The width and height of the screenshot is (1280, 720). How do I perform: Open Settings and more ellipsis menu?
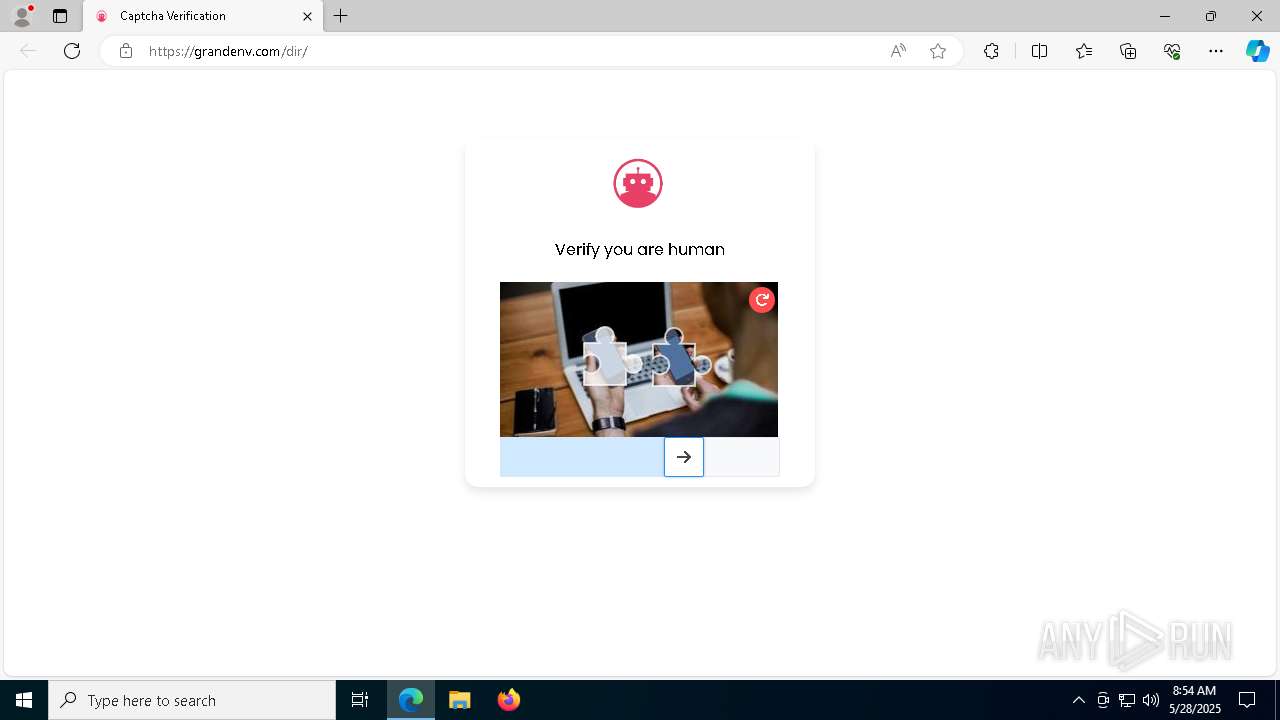[1216, 51]
